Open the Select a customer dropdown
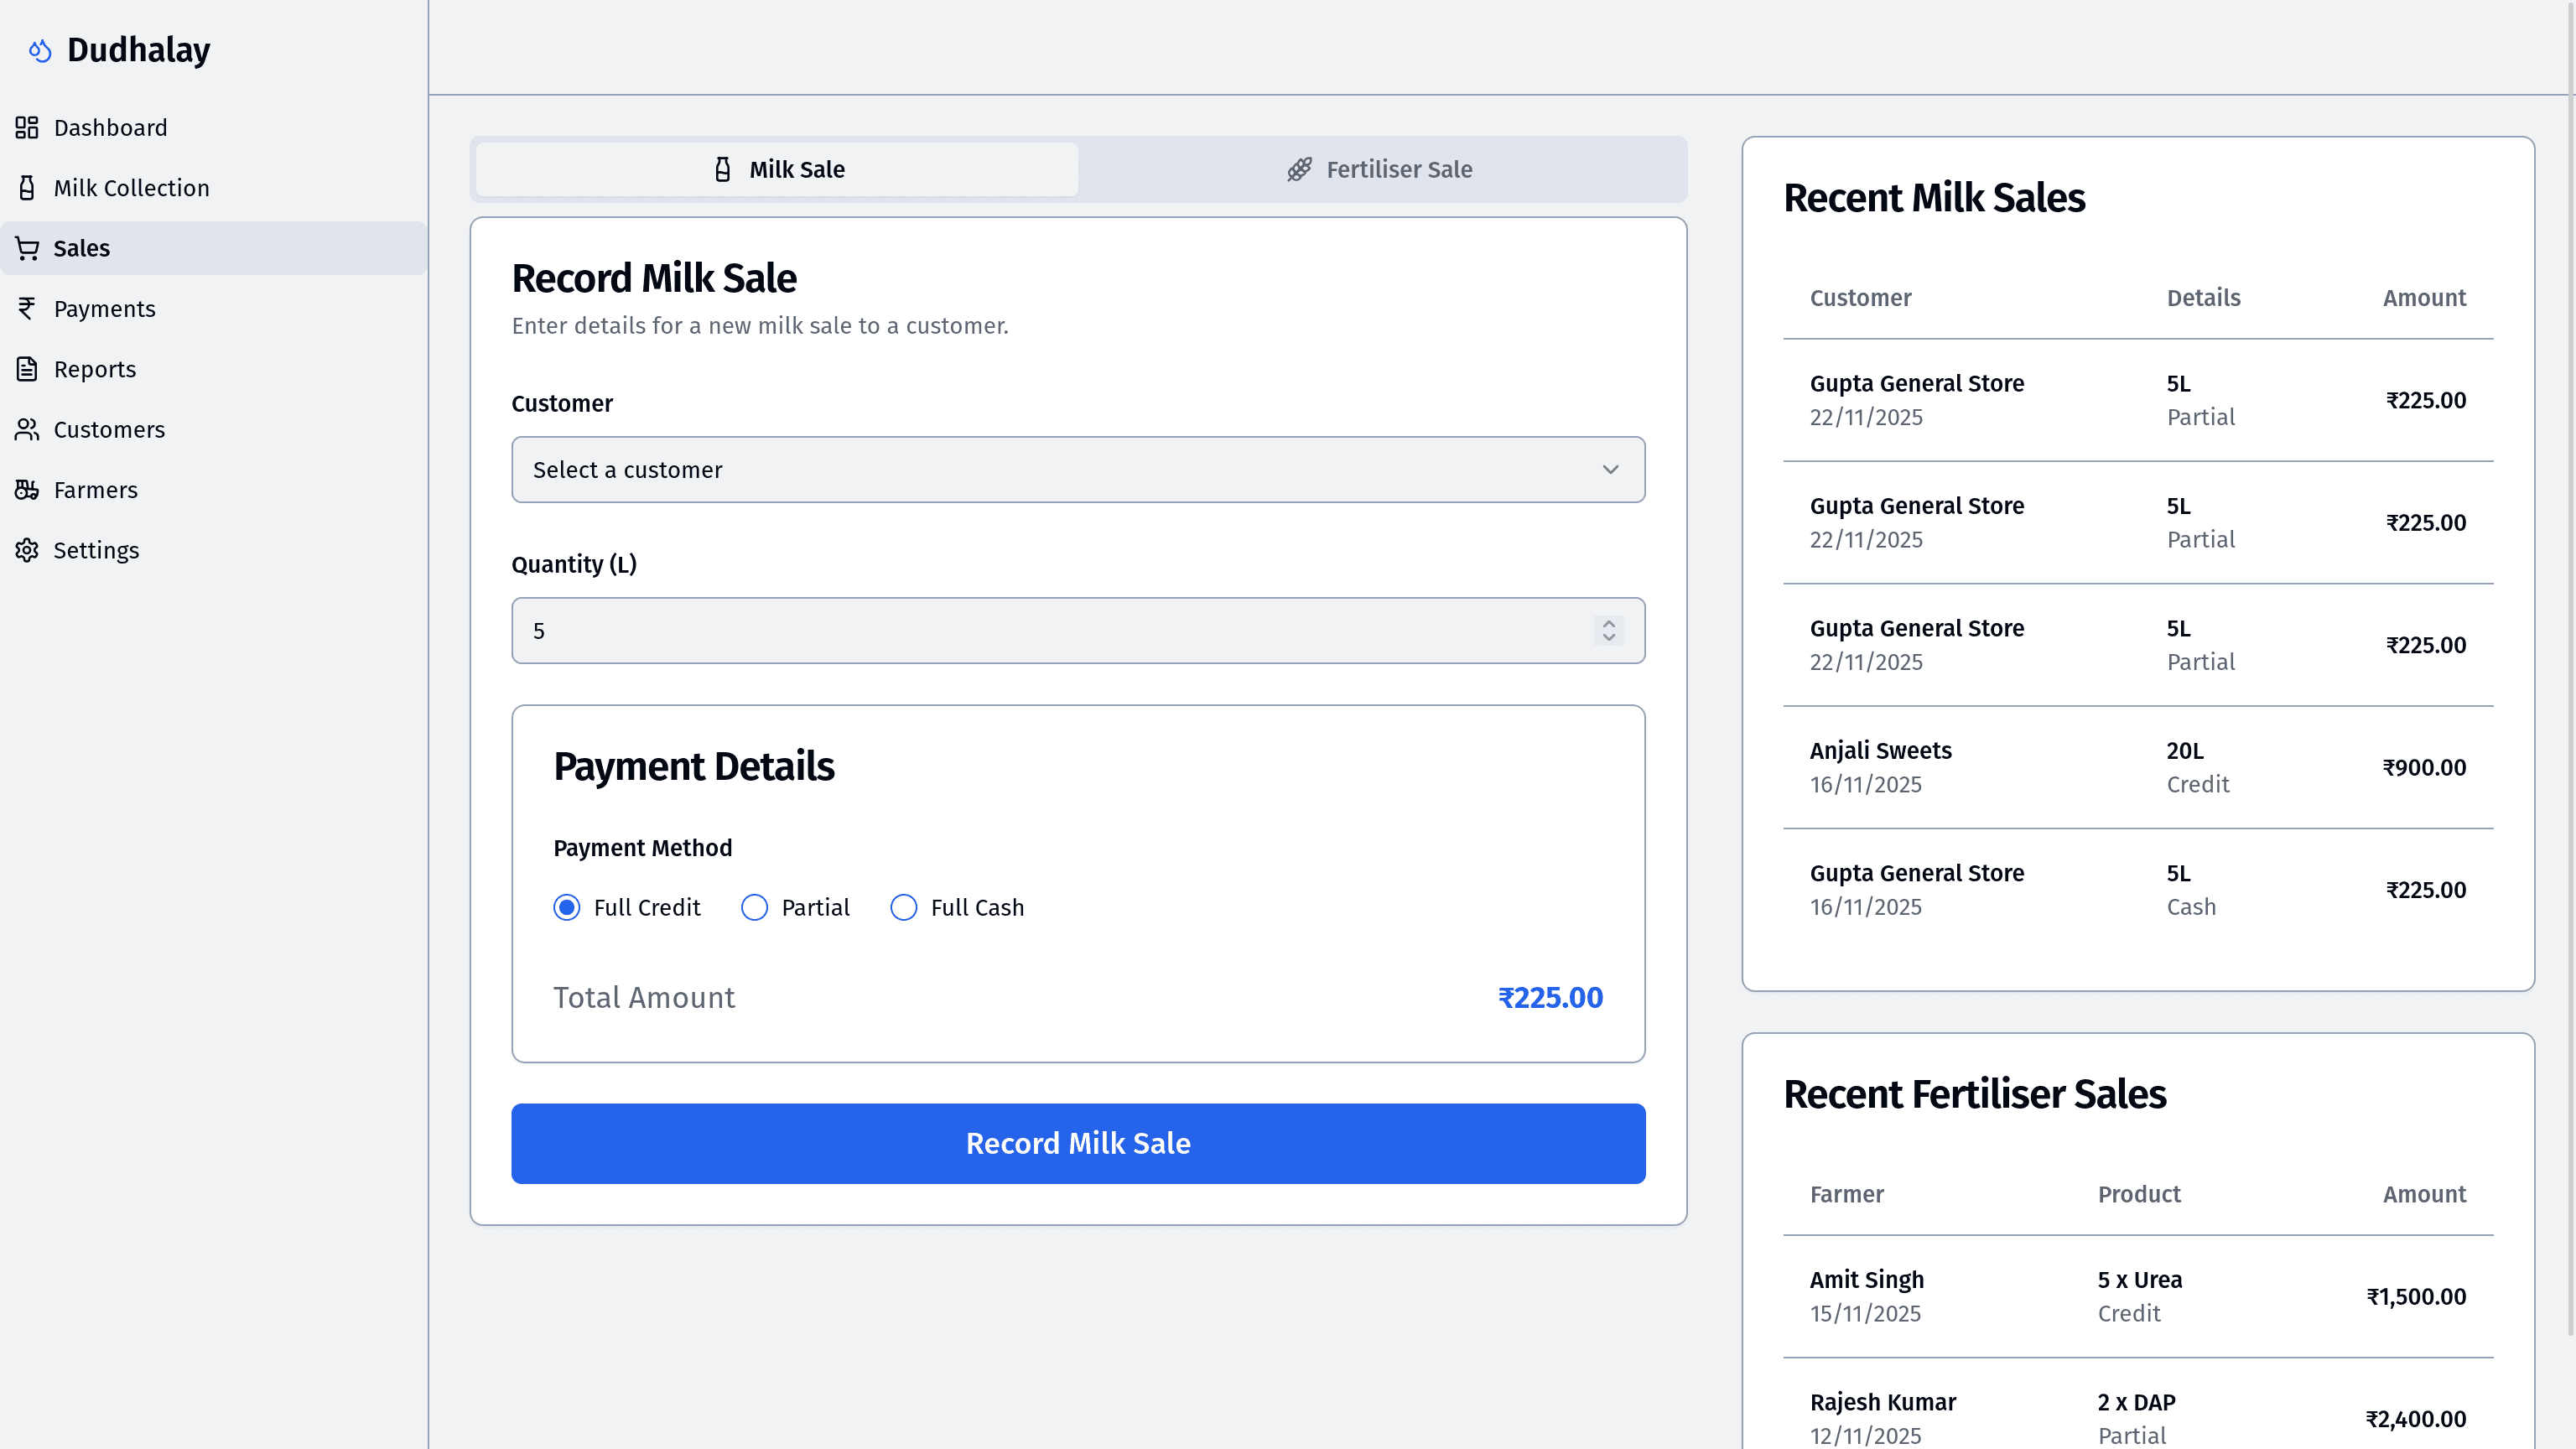Viewport: 2576px width, 1449px height. 1078,470
